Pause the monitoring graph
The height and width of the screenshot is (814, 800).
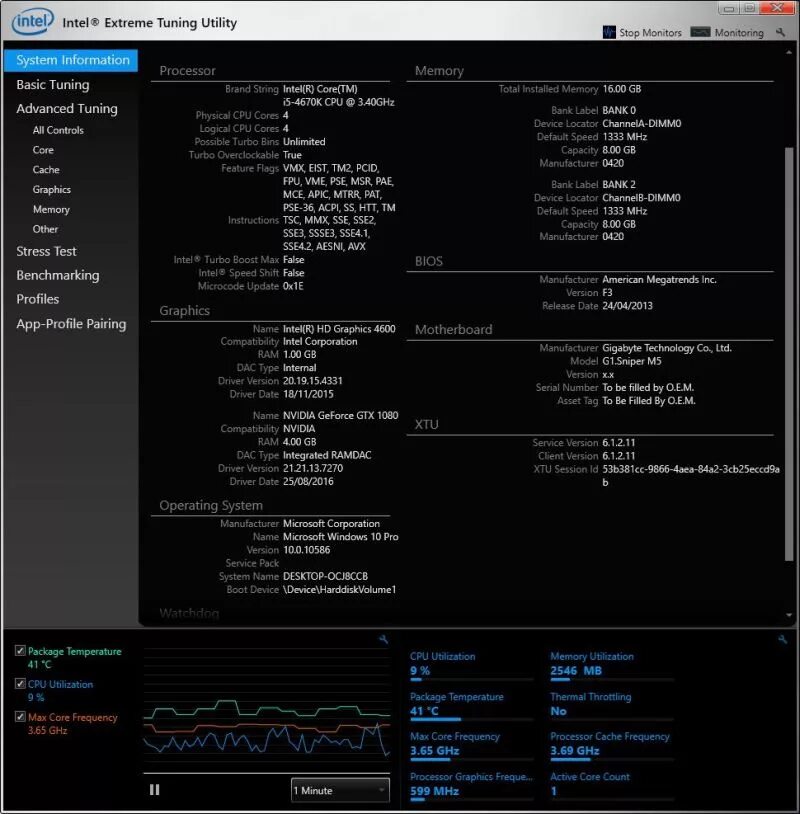point(154,790)
